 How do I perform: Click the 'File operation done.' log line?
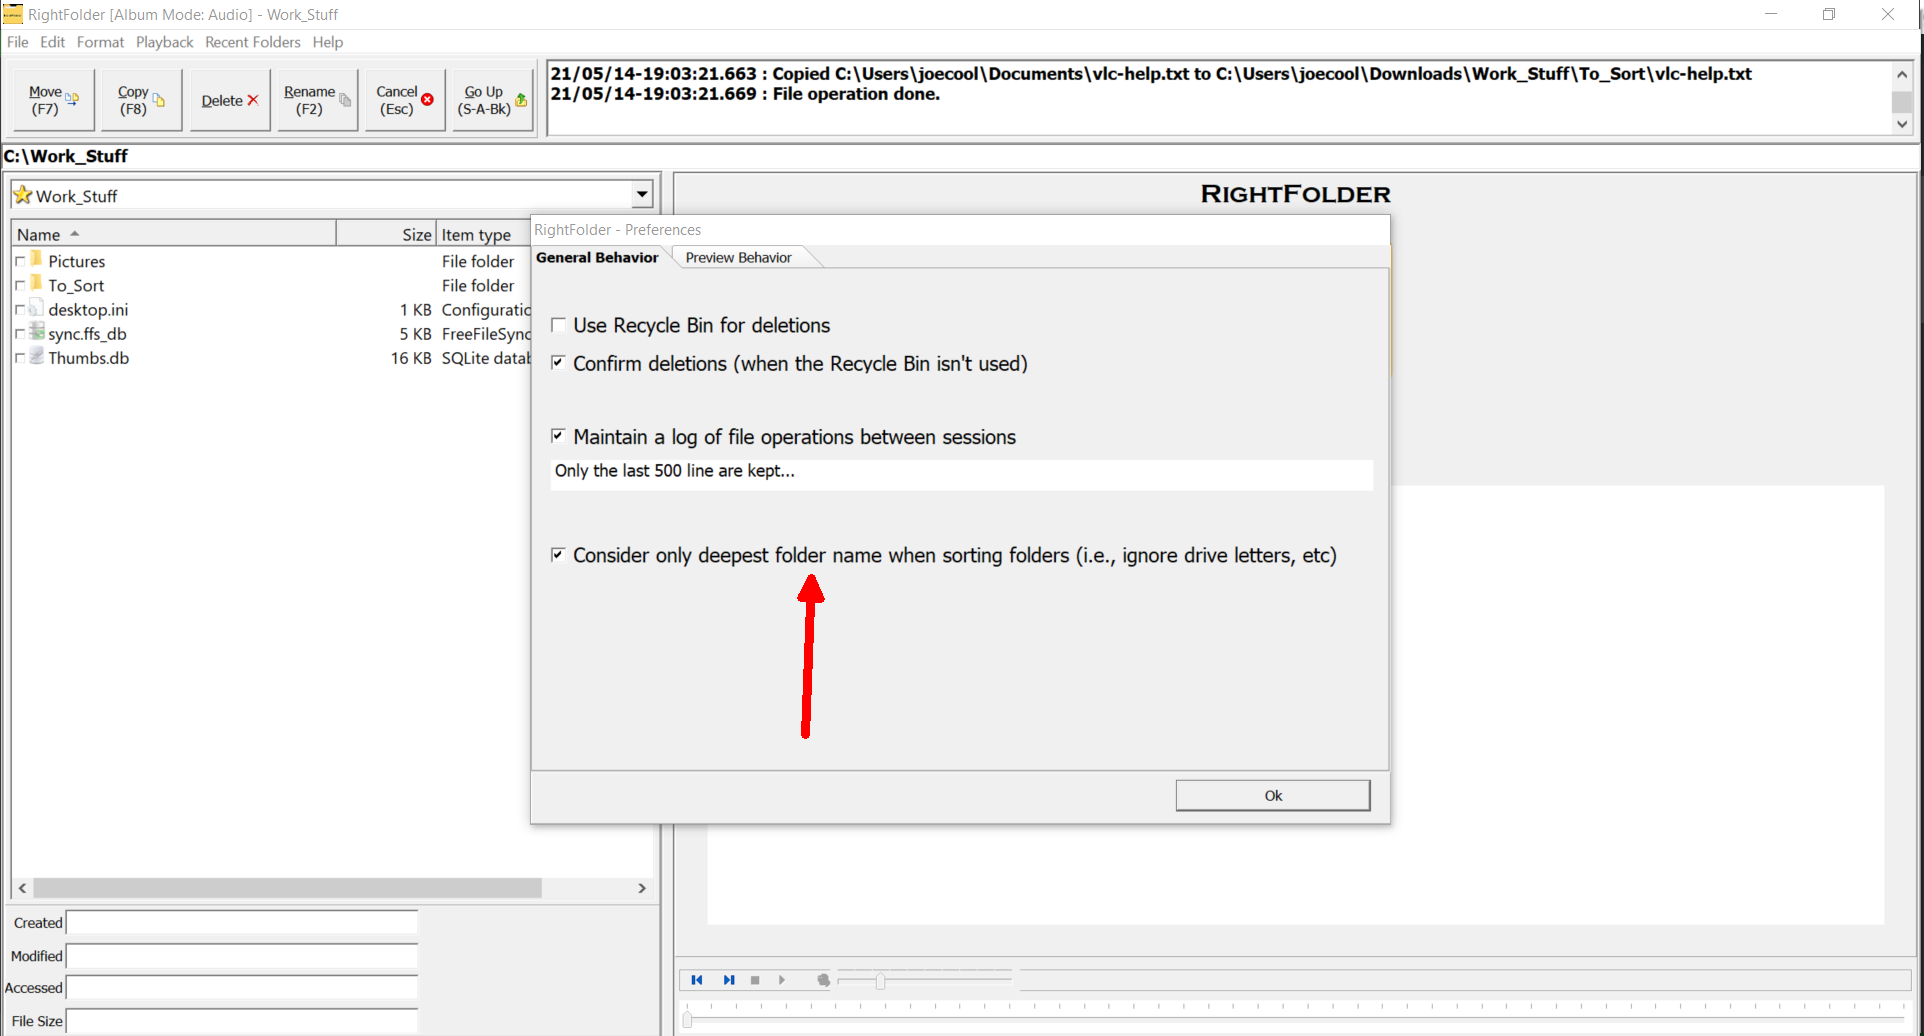(745, 94)
